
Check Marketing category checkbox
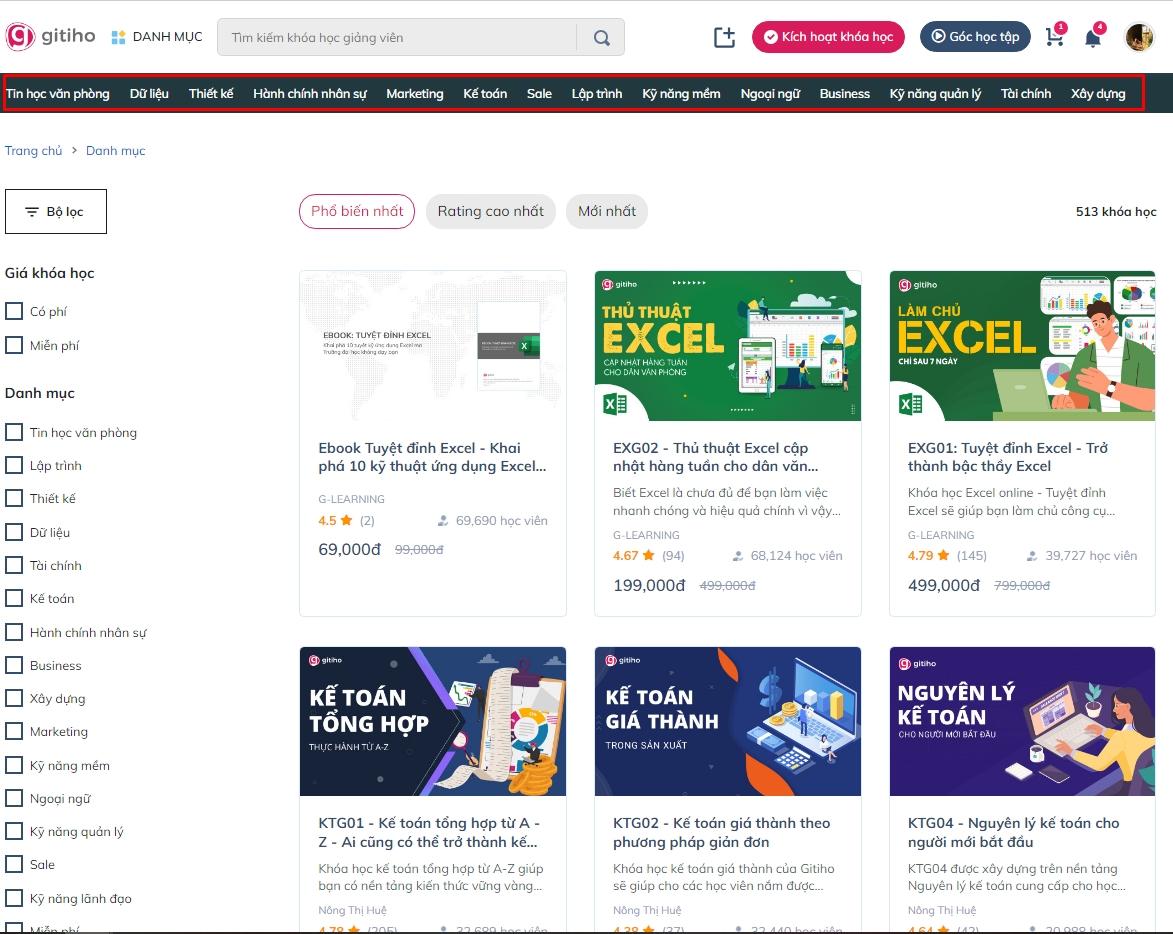tap(14, 731)
